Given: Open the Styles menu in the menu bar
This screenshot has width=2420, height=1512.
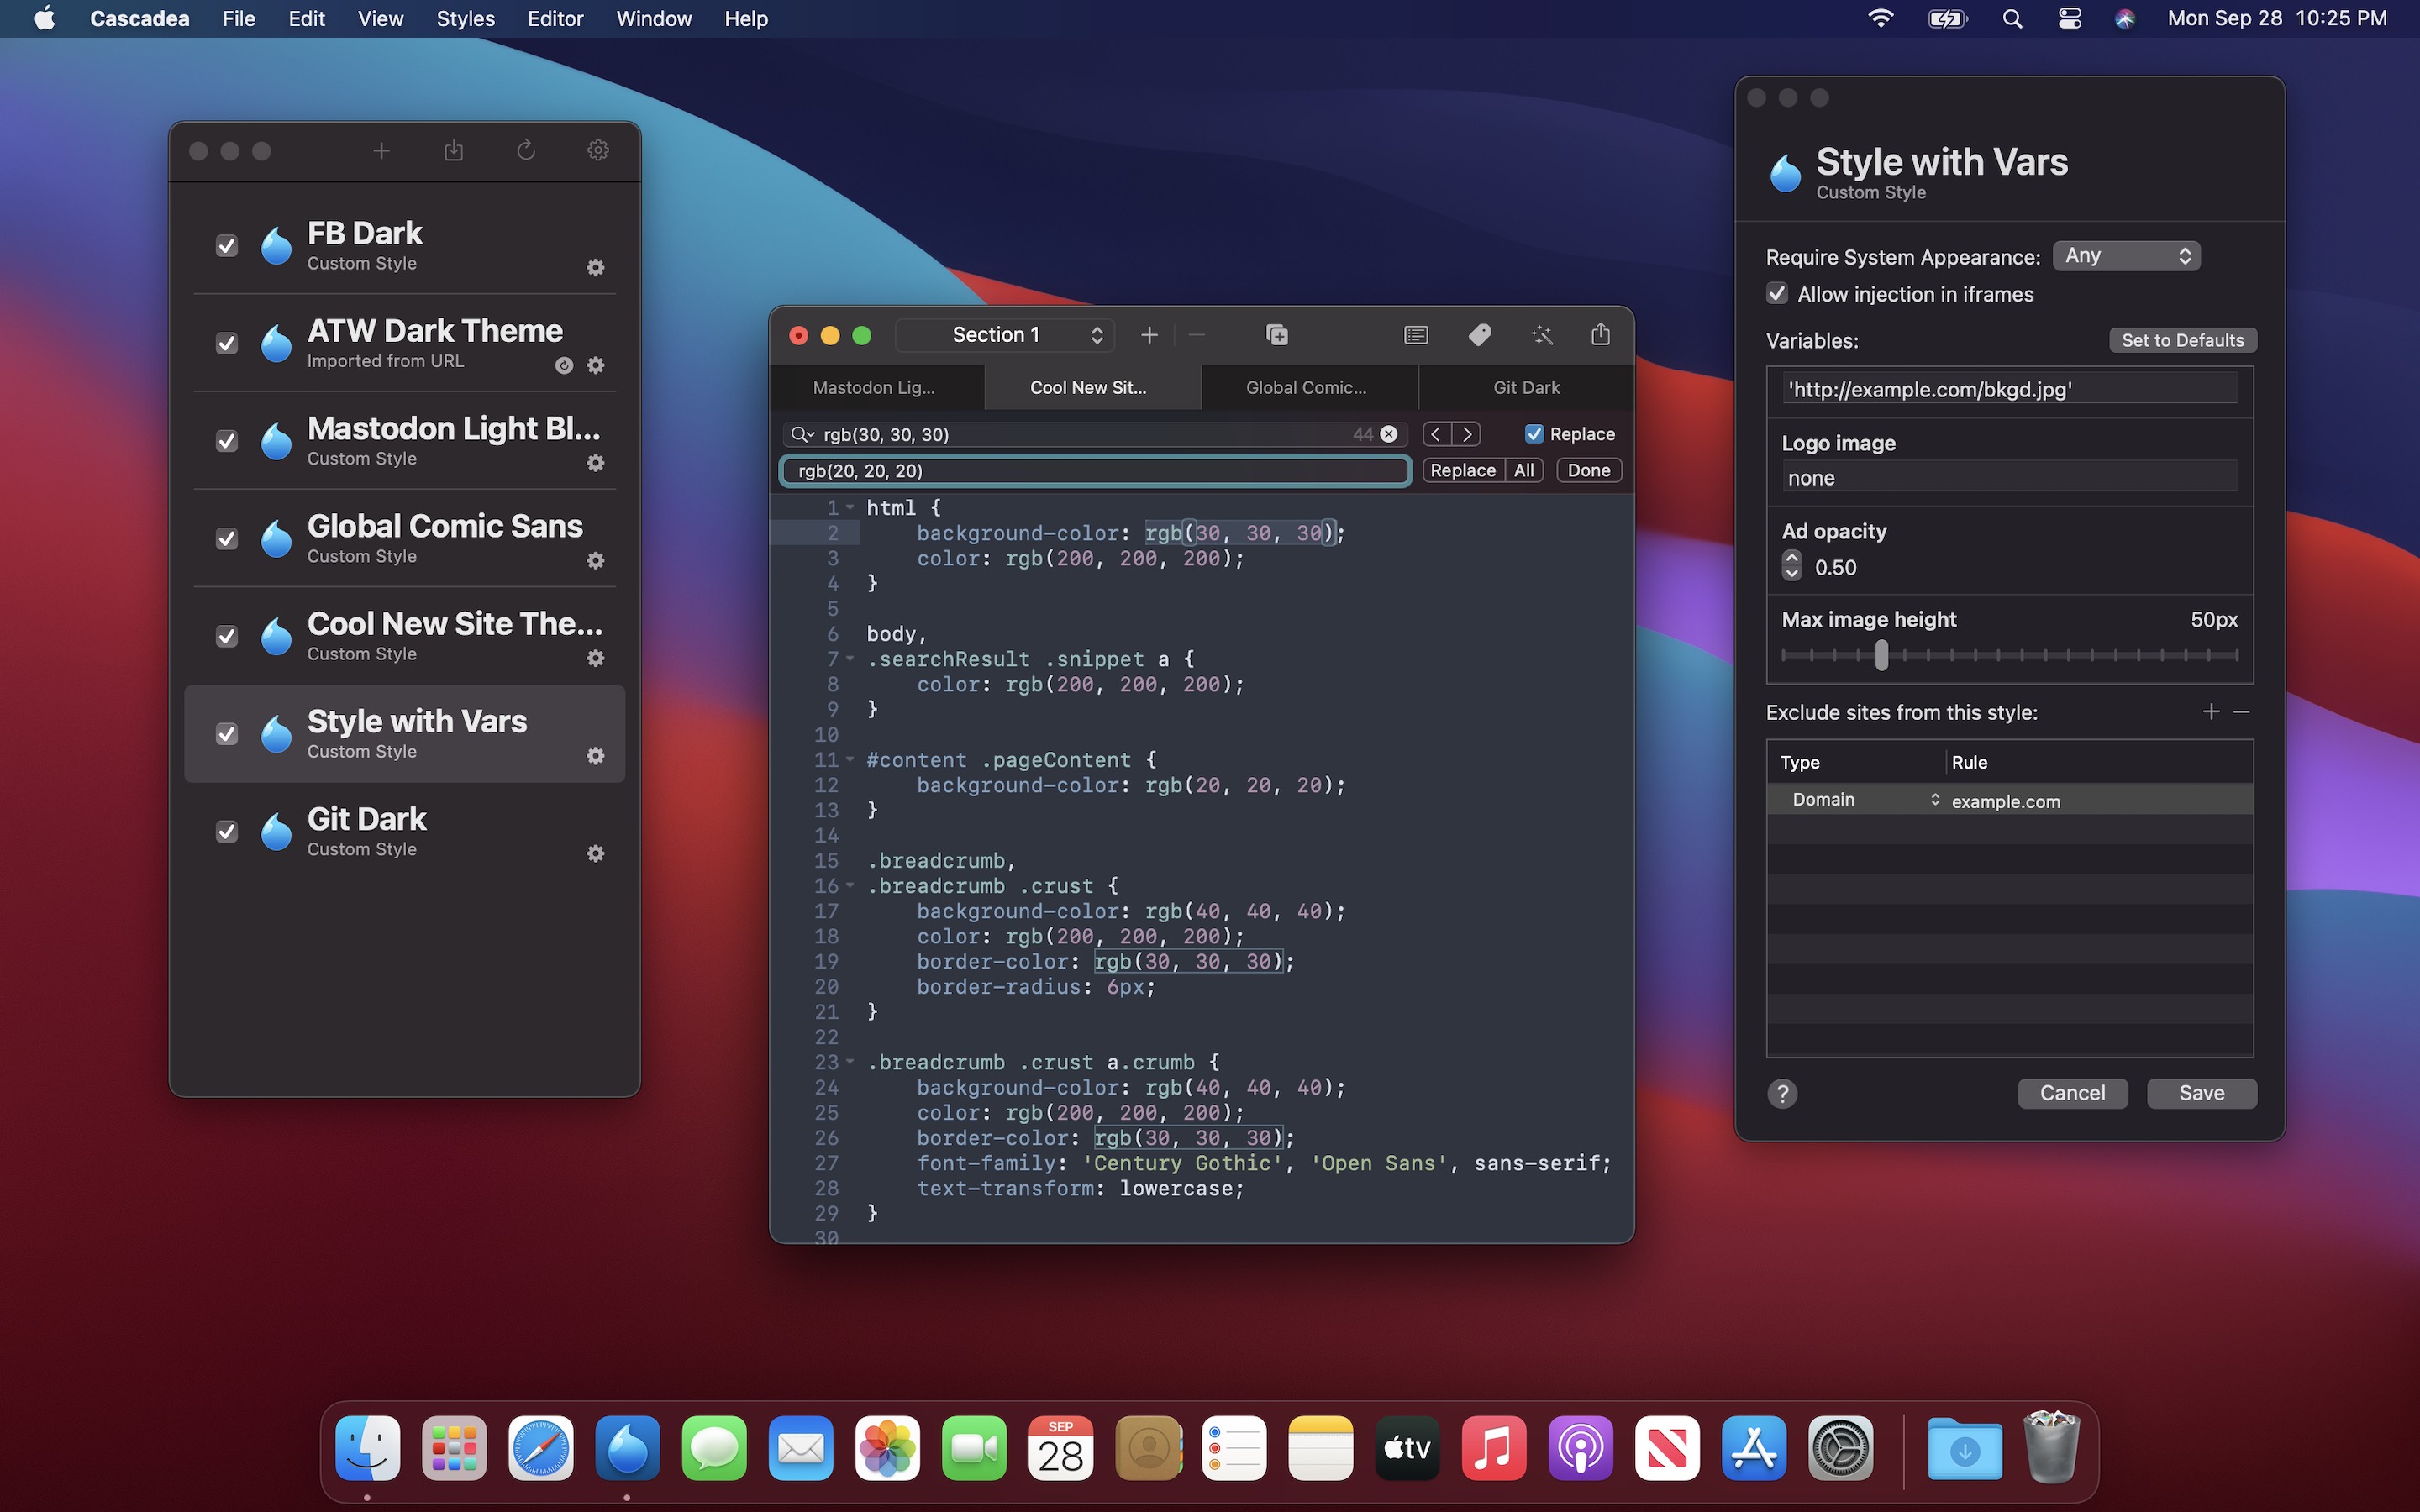Looking at the screenshot, I should pos(465,19).
